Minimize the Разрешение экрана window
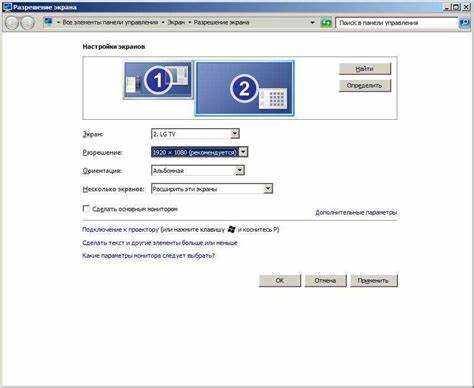The height and width of the screenshot is (388, 474). (448, 7)
